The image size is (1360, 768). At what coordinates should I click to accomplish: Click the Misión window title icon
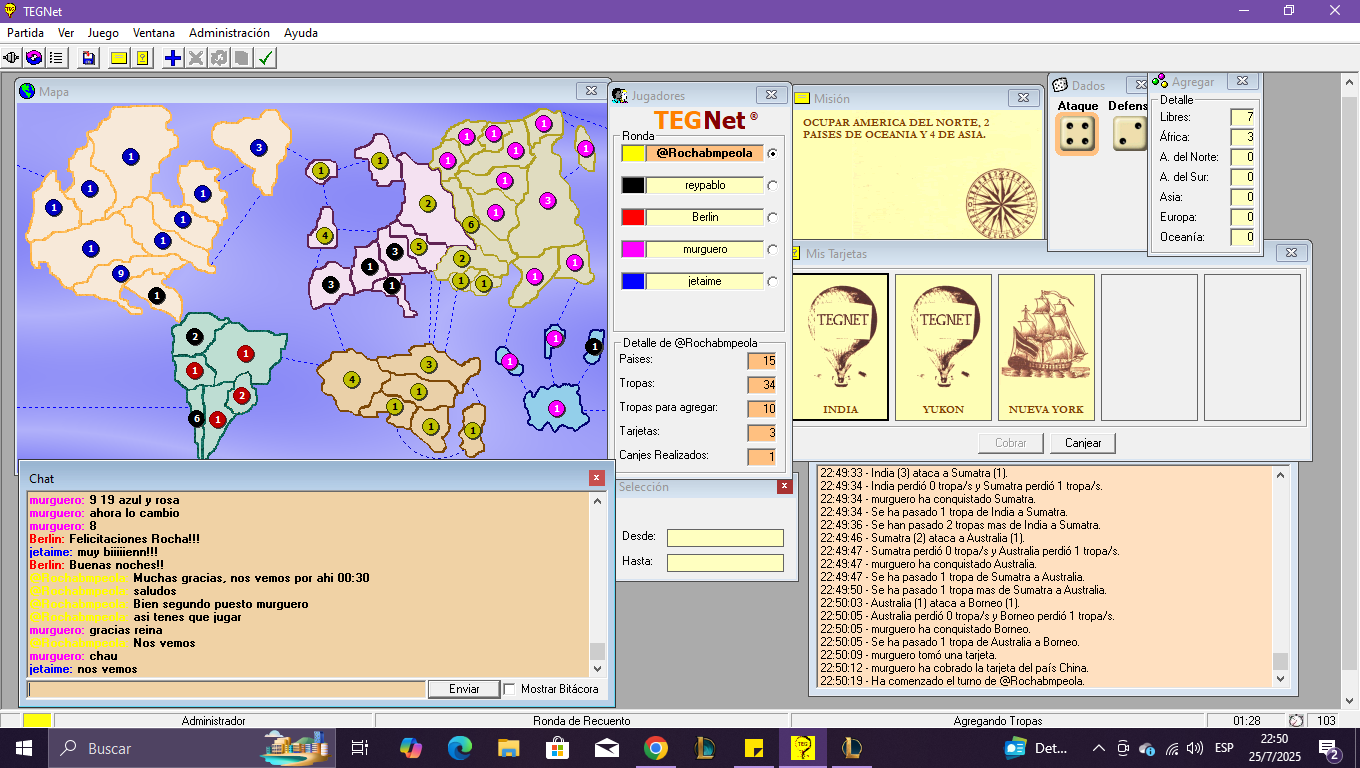[x=802, y=98]
